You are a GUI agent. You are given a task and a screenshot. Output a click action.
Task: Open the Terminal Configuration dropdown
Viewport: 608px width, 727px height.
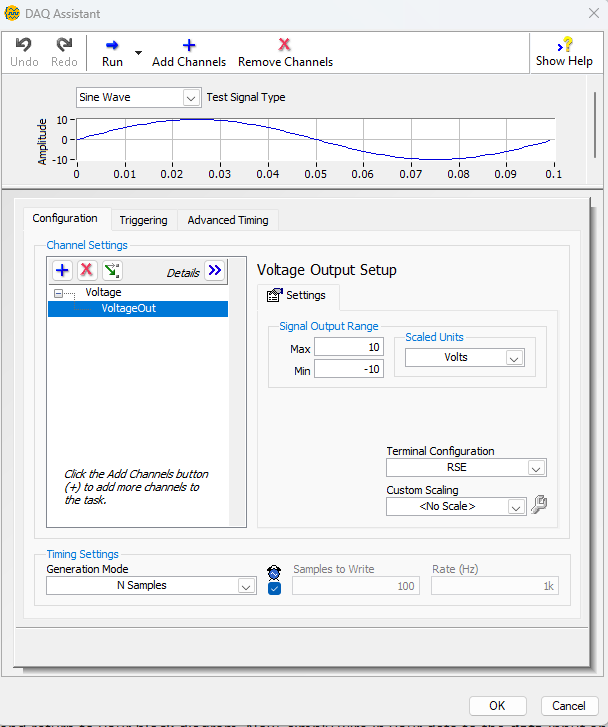coord(536,468)
